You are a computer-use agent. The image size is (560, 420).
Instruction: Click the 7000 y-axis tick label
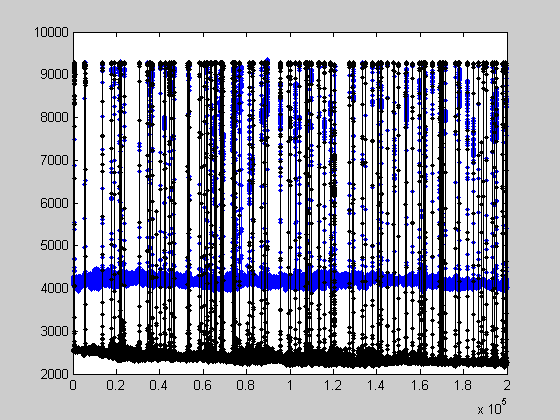coord(54,160)
